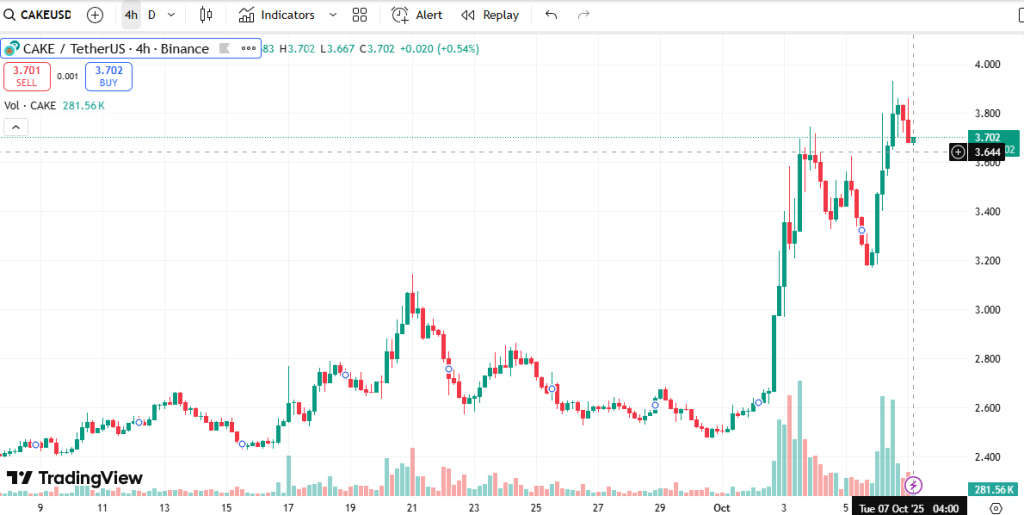Switch to the D daily timeframe
The image size is (1024, 515).
pyautogui.click(x=152, y=15)
